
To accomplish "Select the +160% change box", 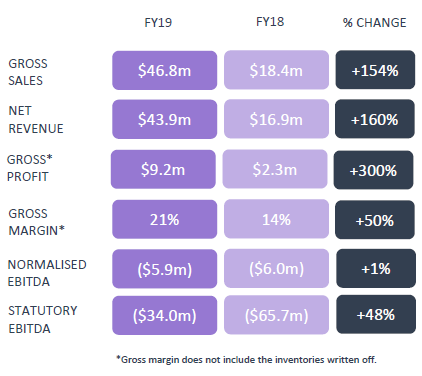I will [375, 119].
